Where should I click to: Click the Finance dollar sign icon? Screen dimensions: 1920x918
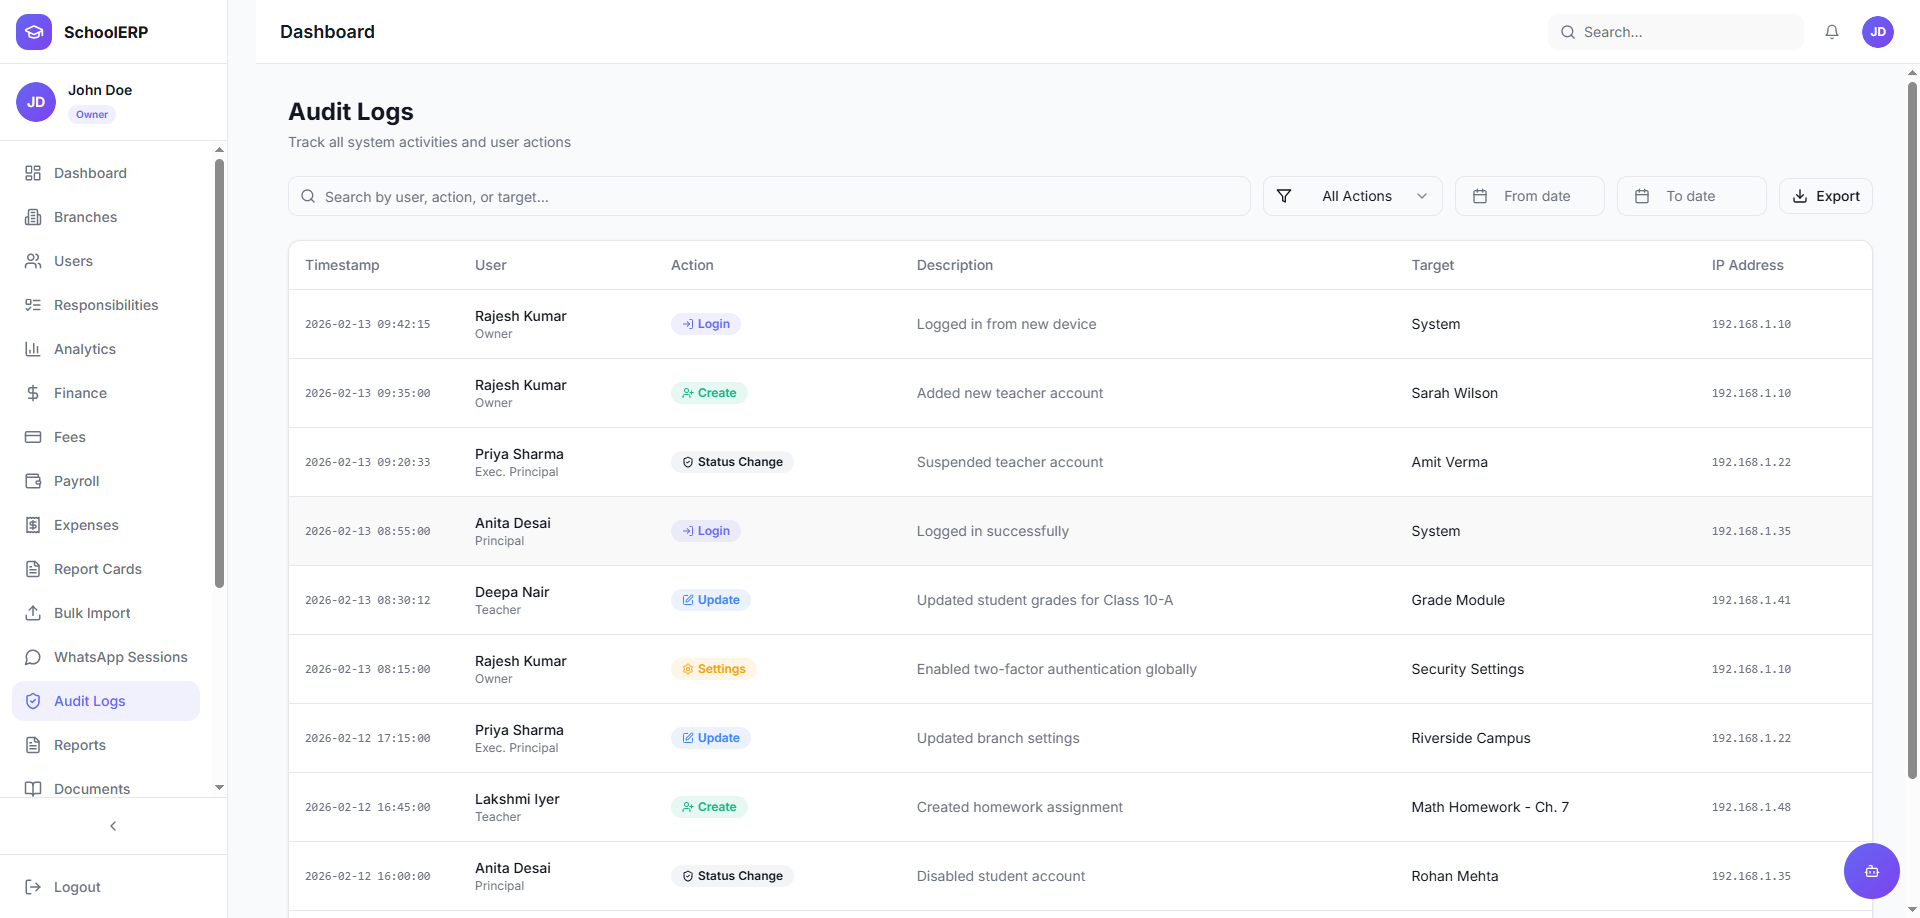(33, 393)
